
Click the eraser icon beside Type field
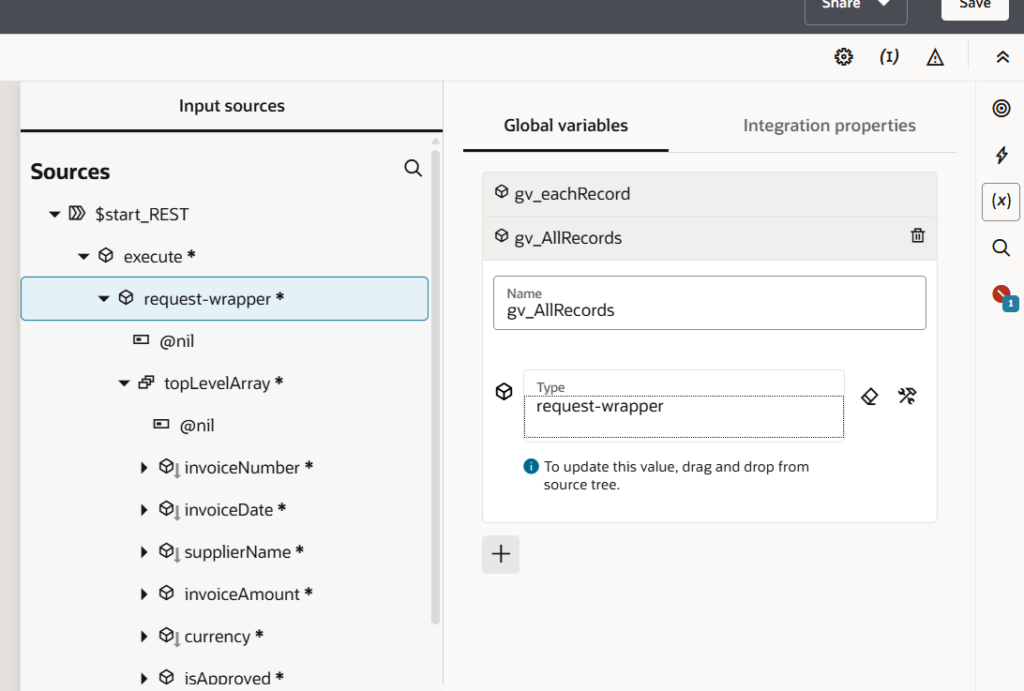(869, 396)
